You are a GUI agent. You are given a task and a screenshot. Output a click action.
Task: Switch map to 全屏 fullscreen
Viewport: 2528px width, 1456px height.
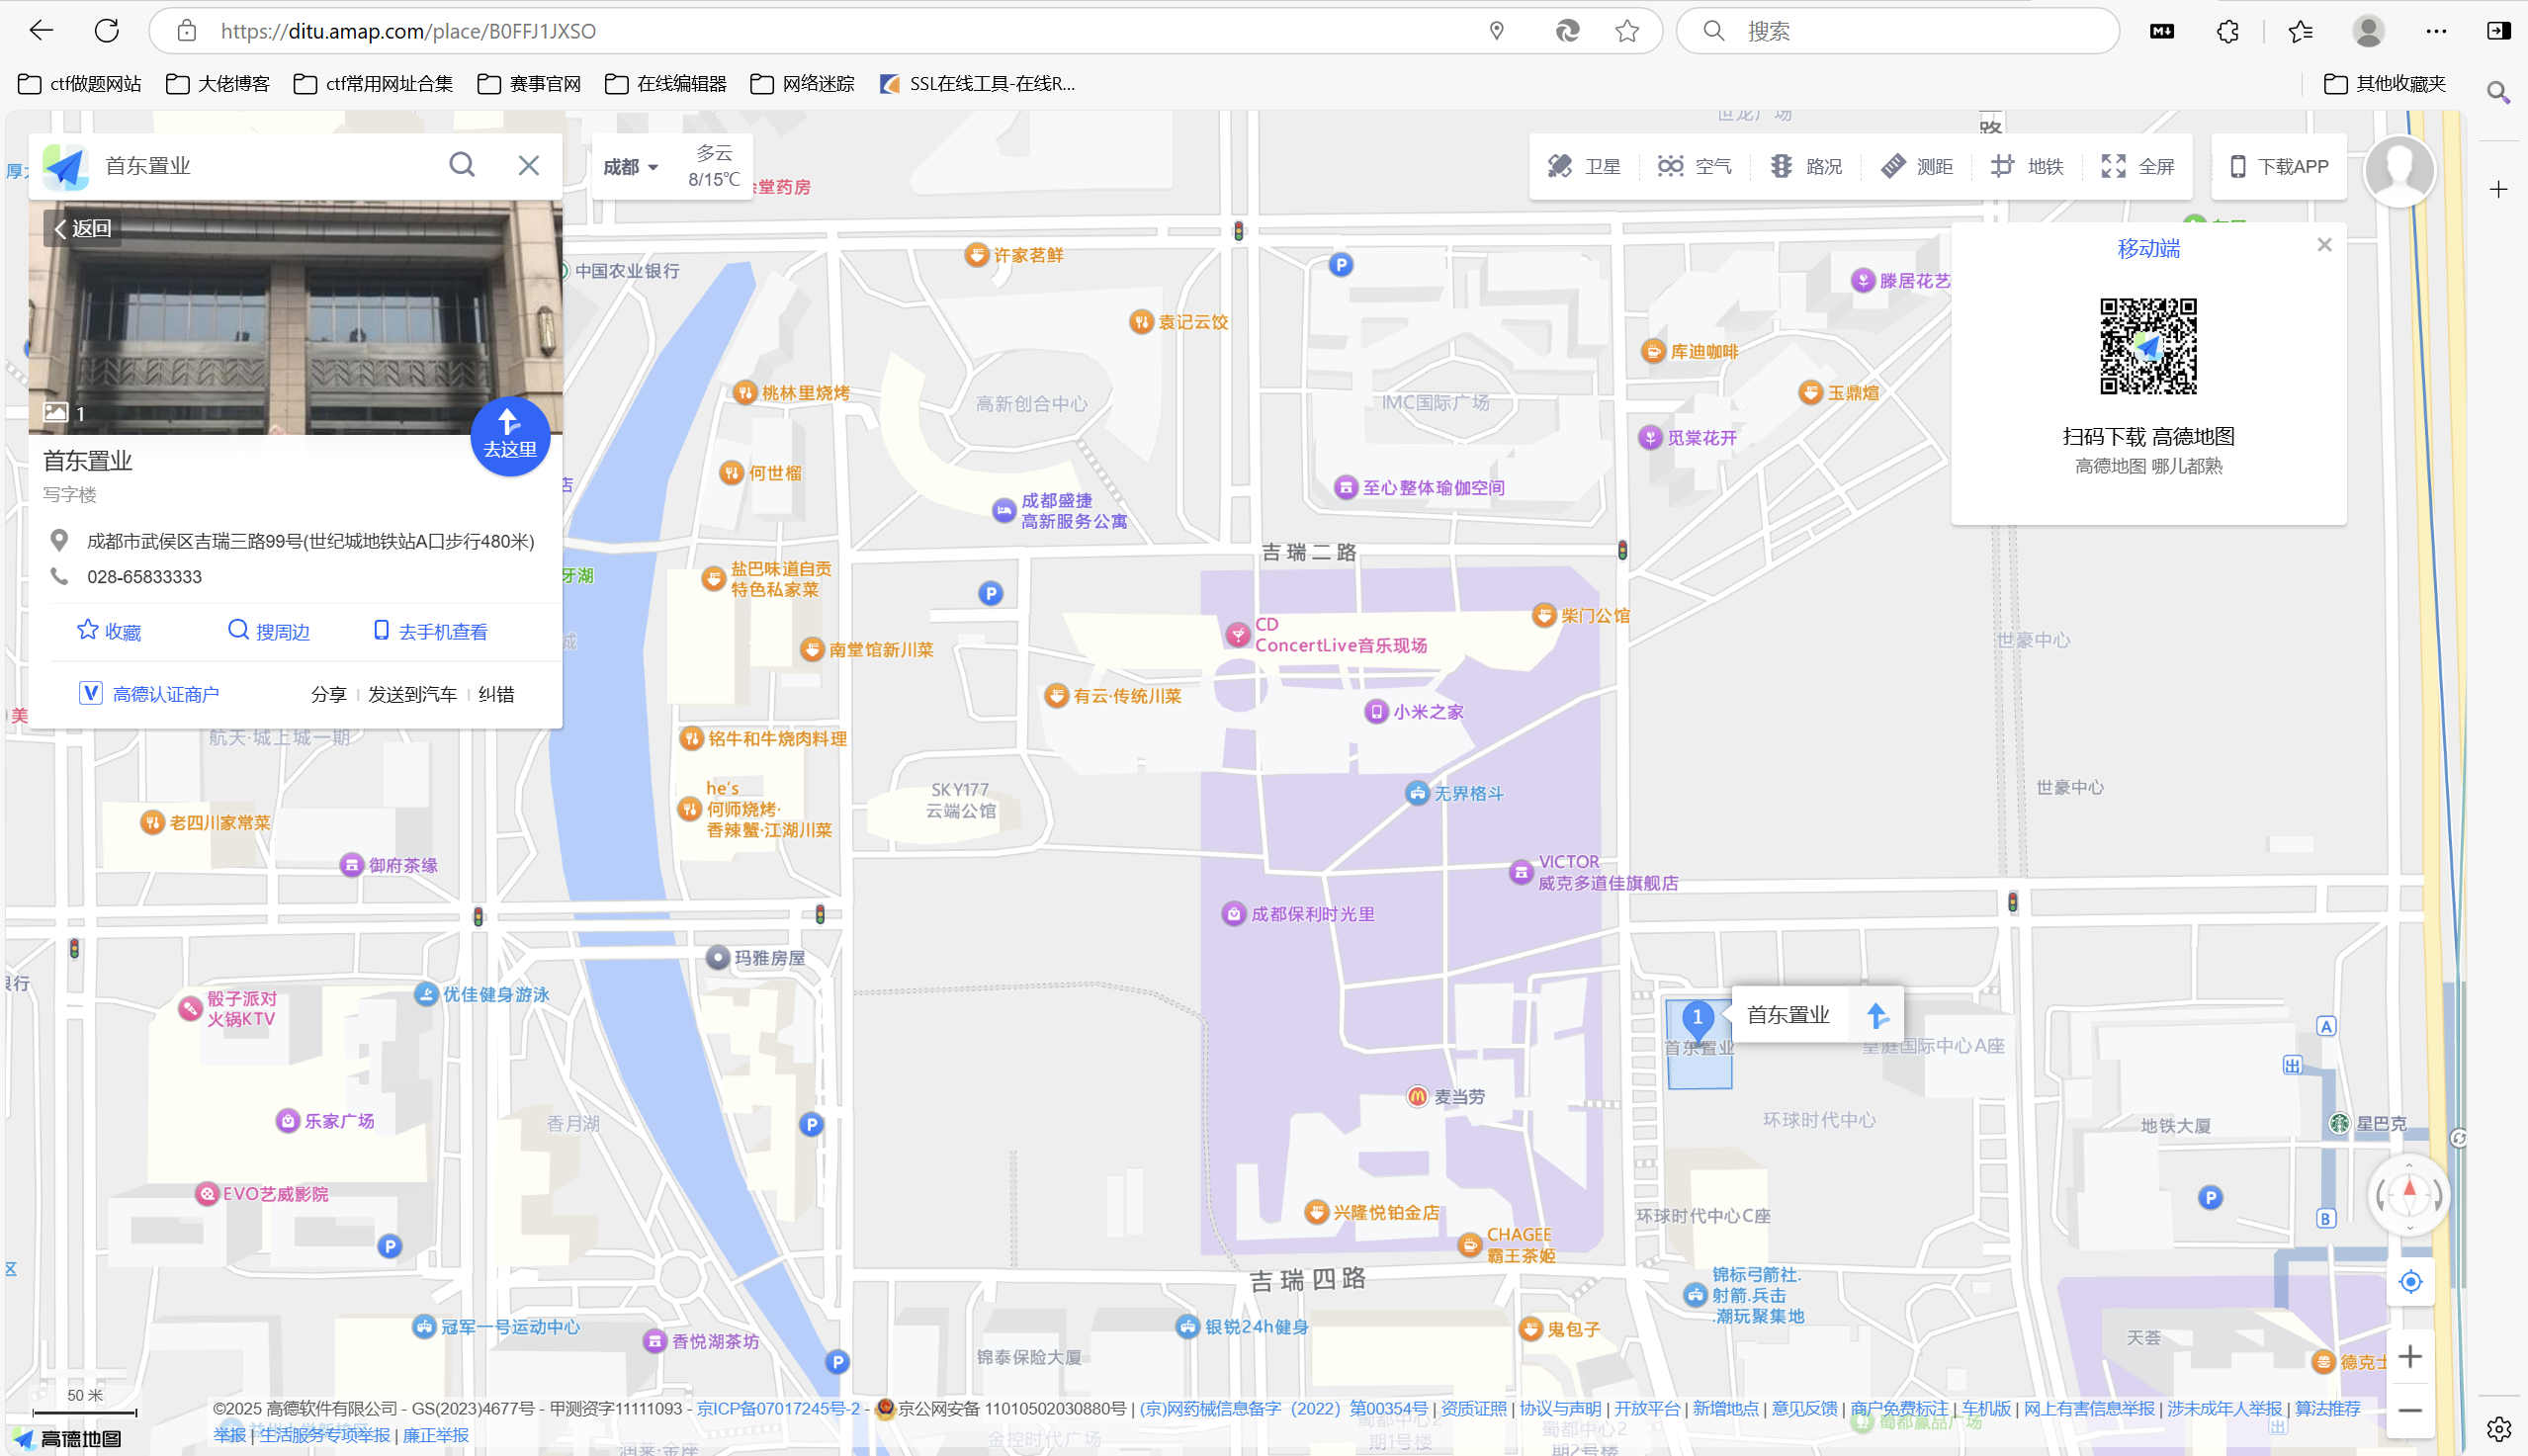click(x=2138, y=166)
